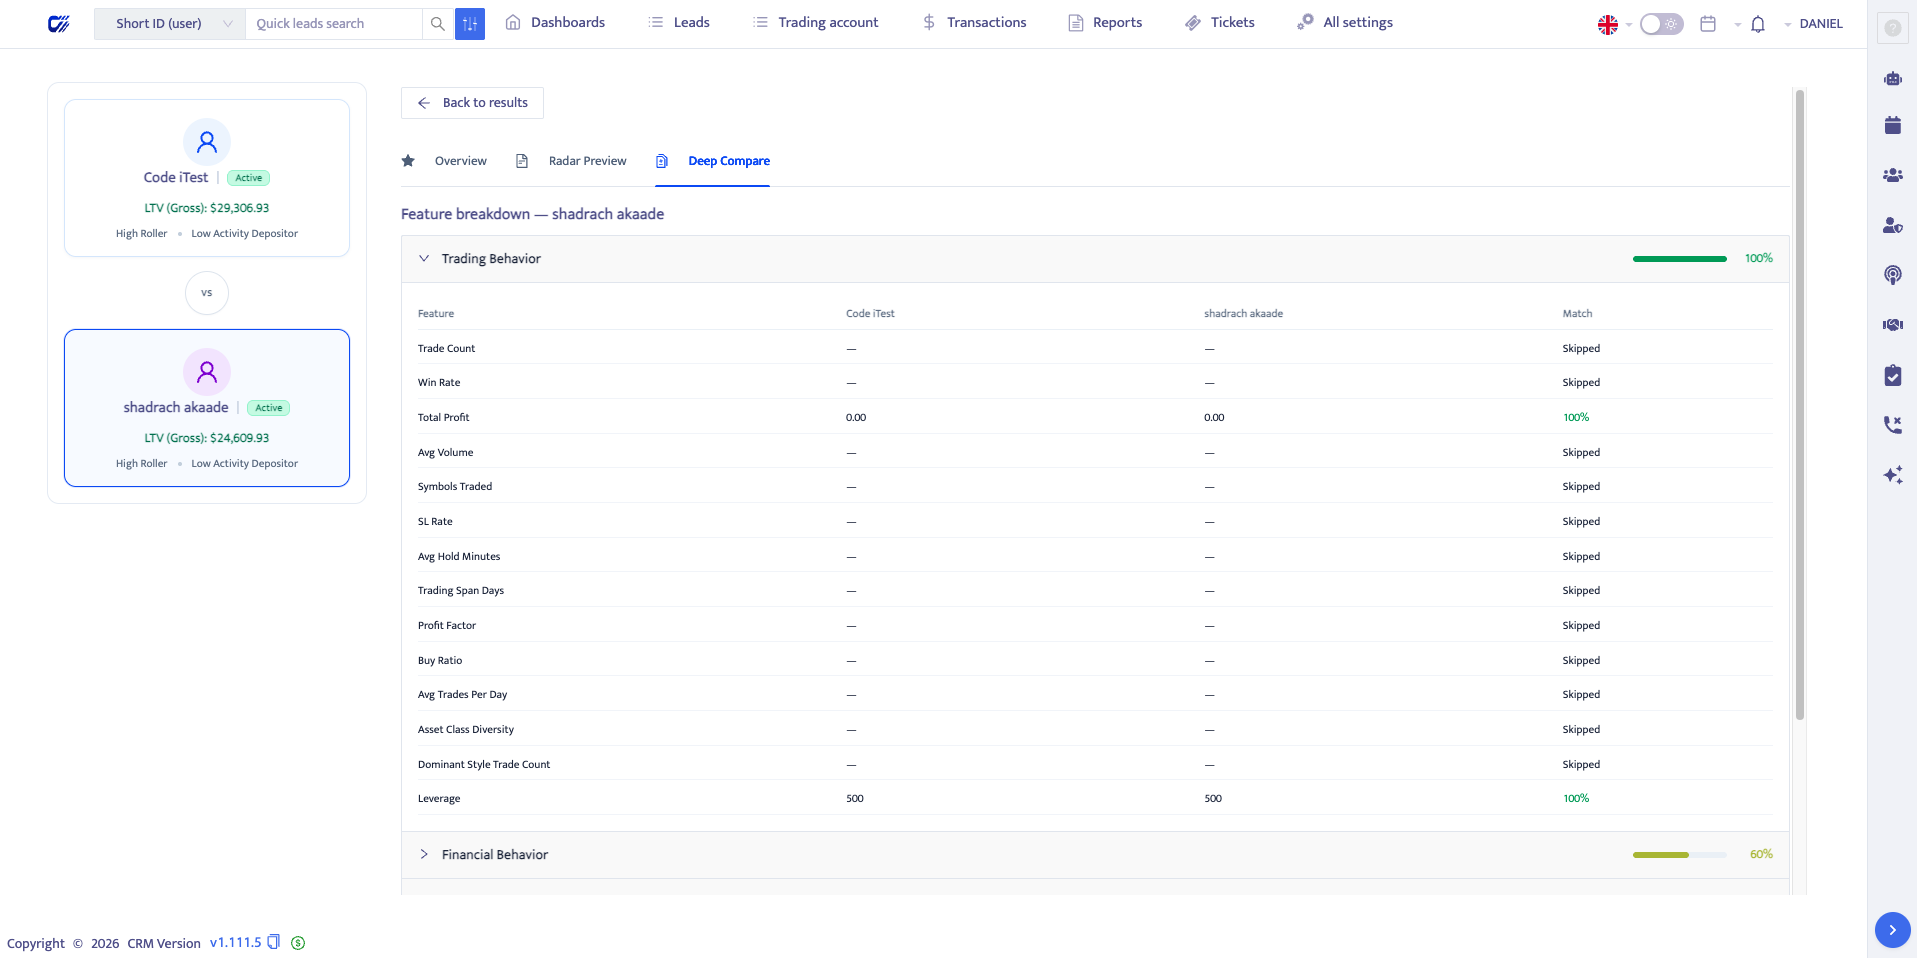Click the Overview star icon
This screenshot has width=1917, height=958.
tap(408, 161)
